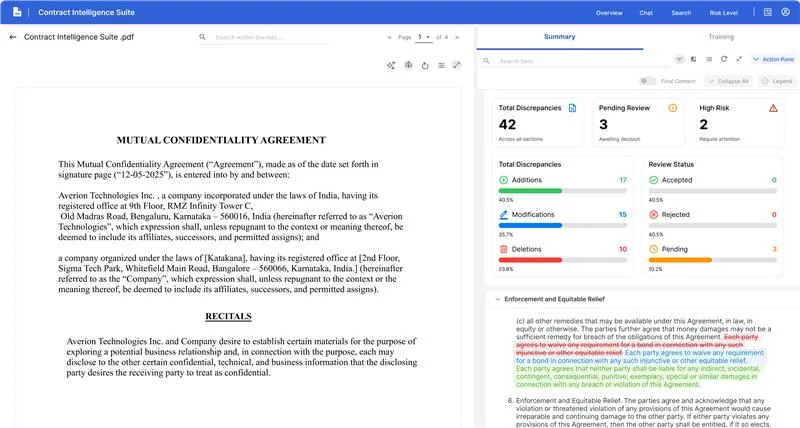
Task: Click the AI sparkle icon in document toolbar
Action: (391, 65)
